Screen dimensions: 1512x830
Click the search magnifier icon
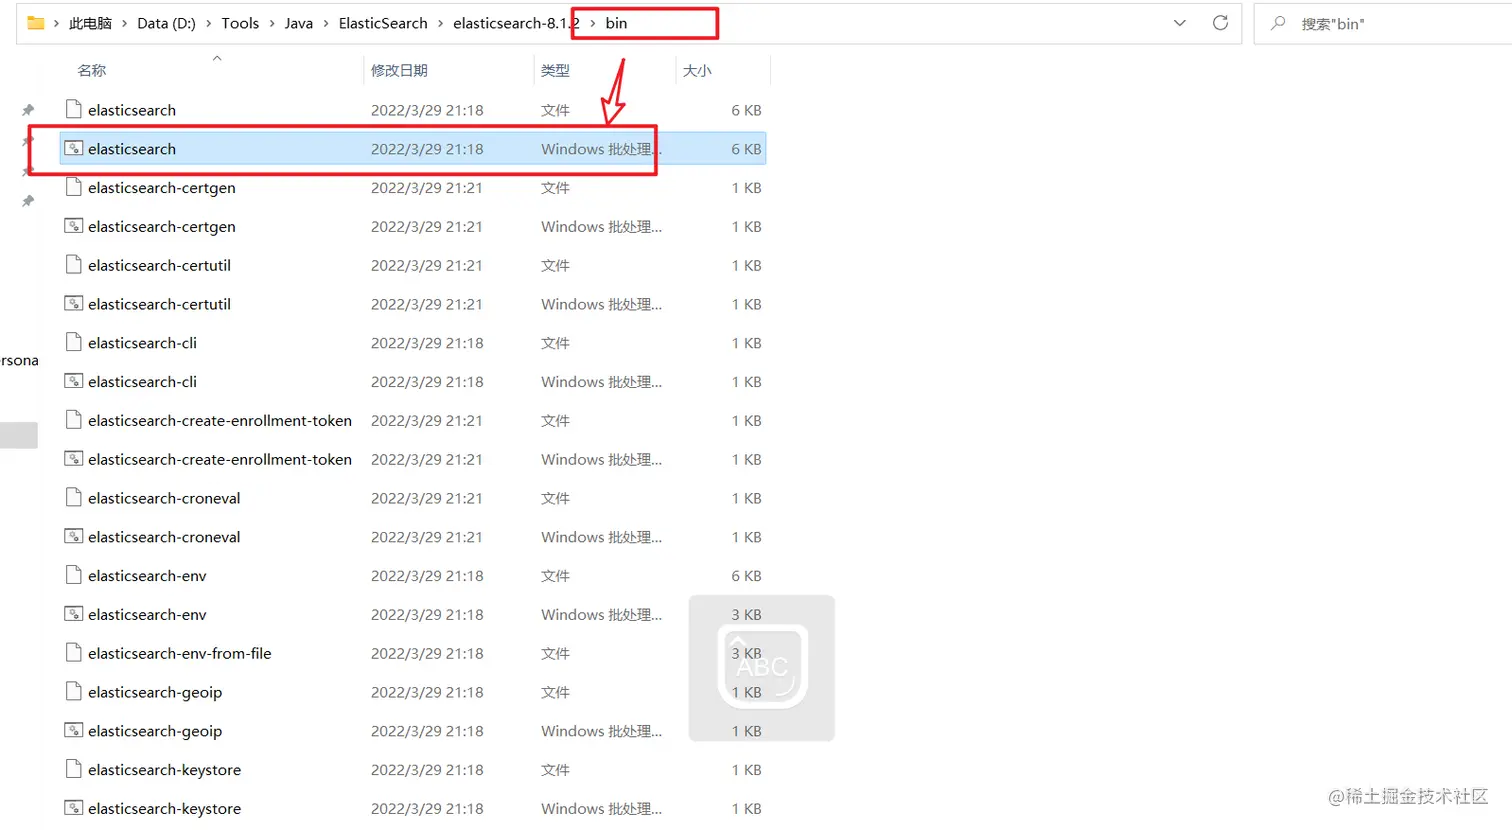coord(1278,23)
